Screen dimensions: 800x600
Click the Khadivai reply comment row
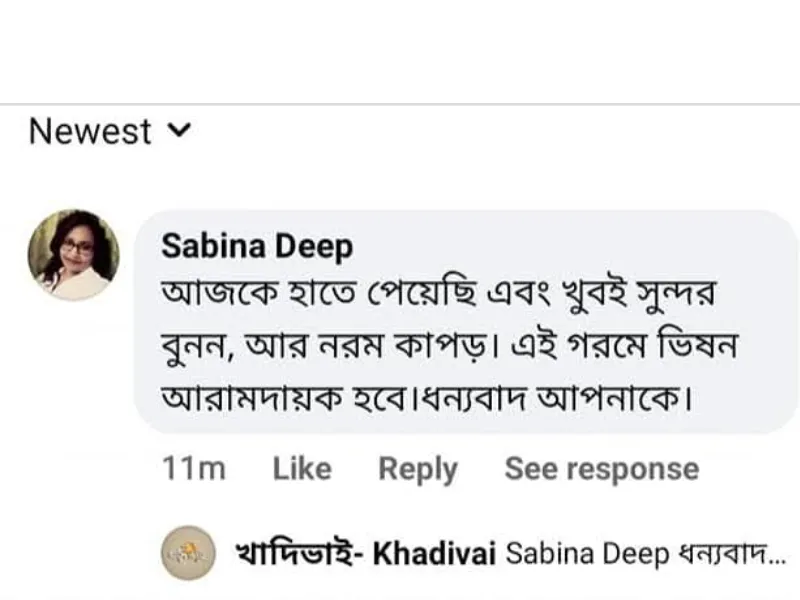click(x=470, y=549)
